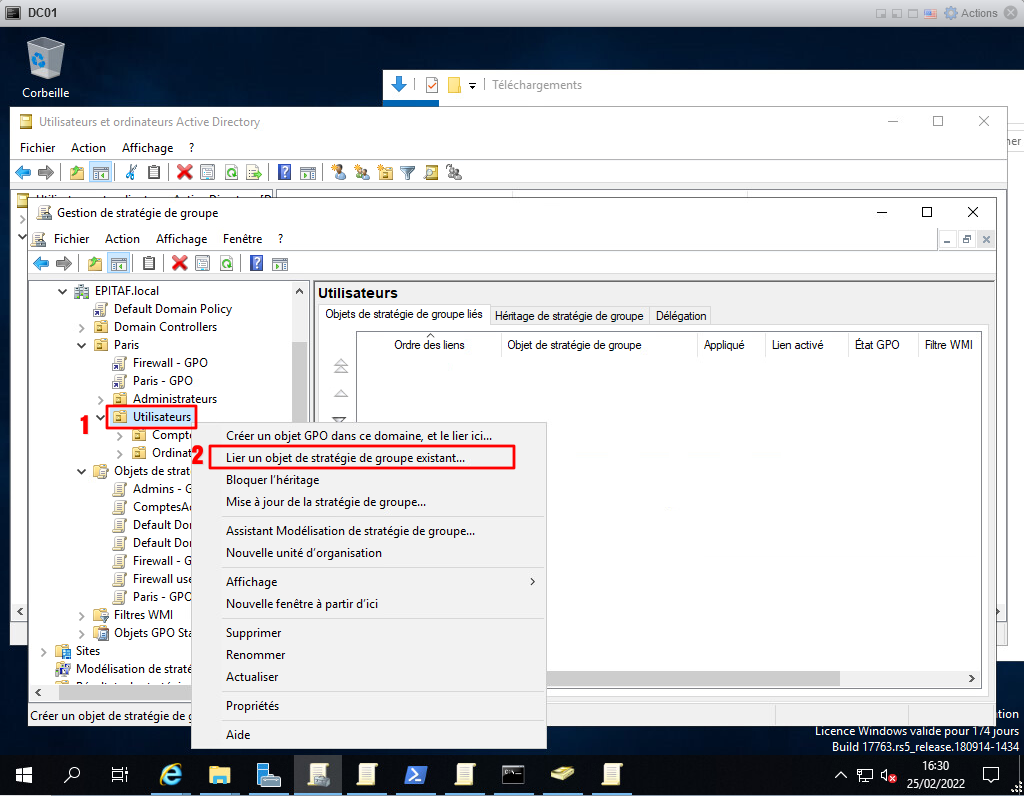
Task: Expand the Domain Controllers tree node
Action: 82,327
